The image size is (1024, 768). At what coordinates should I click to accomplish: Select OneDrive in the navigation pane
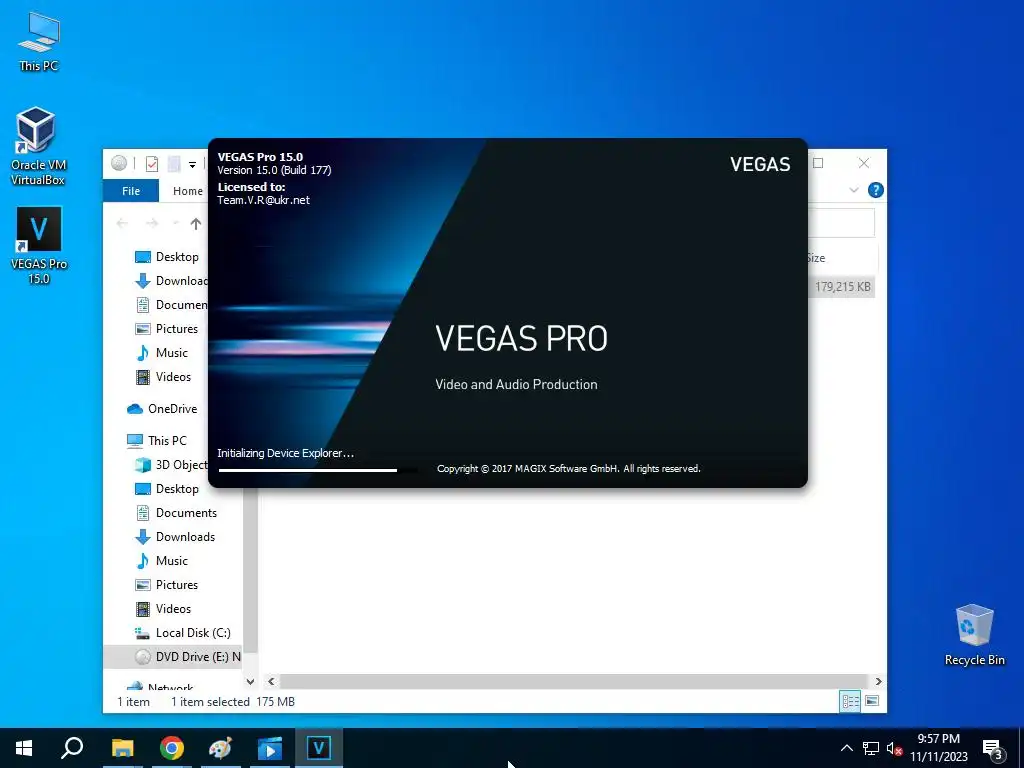[x=162, y=409]
